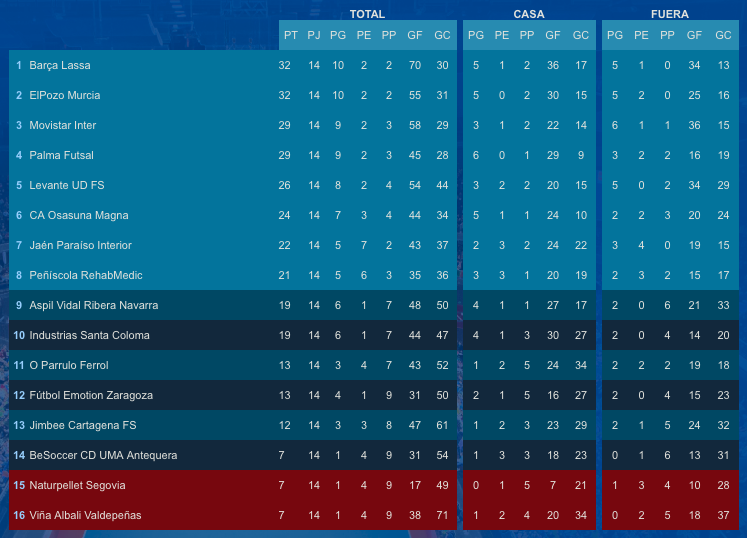Open Industrias Santa Coloma team link
Image resolution: width=747 pixels, height=538 pixels.
88,336
